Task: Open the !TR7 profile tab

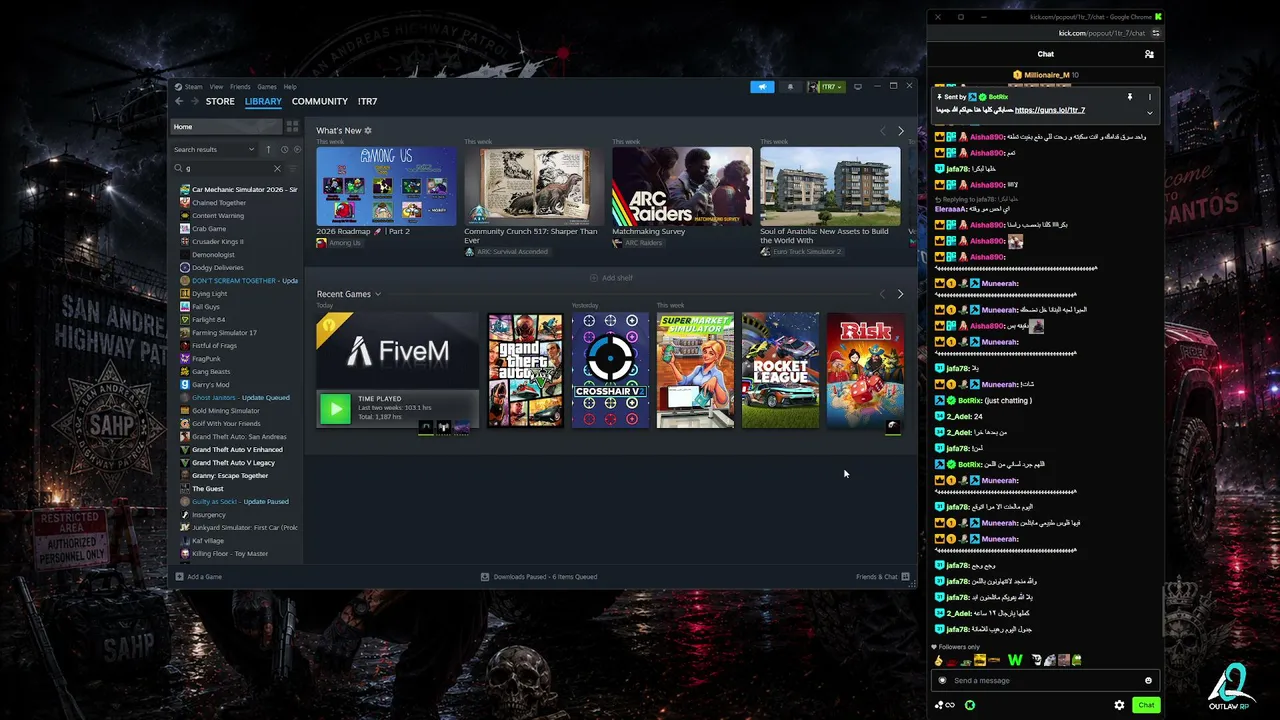Action: (367, 101)
